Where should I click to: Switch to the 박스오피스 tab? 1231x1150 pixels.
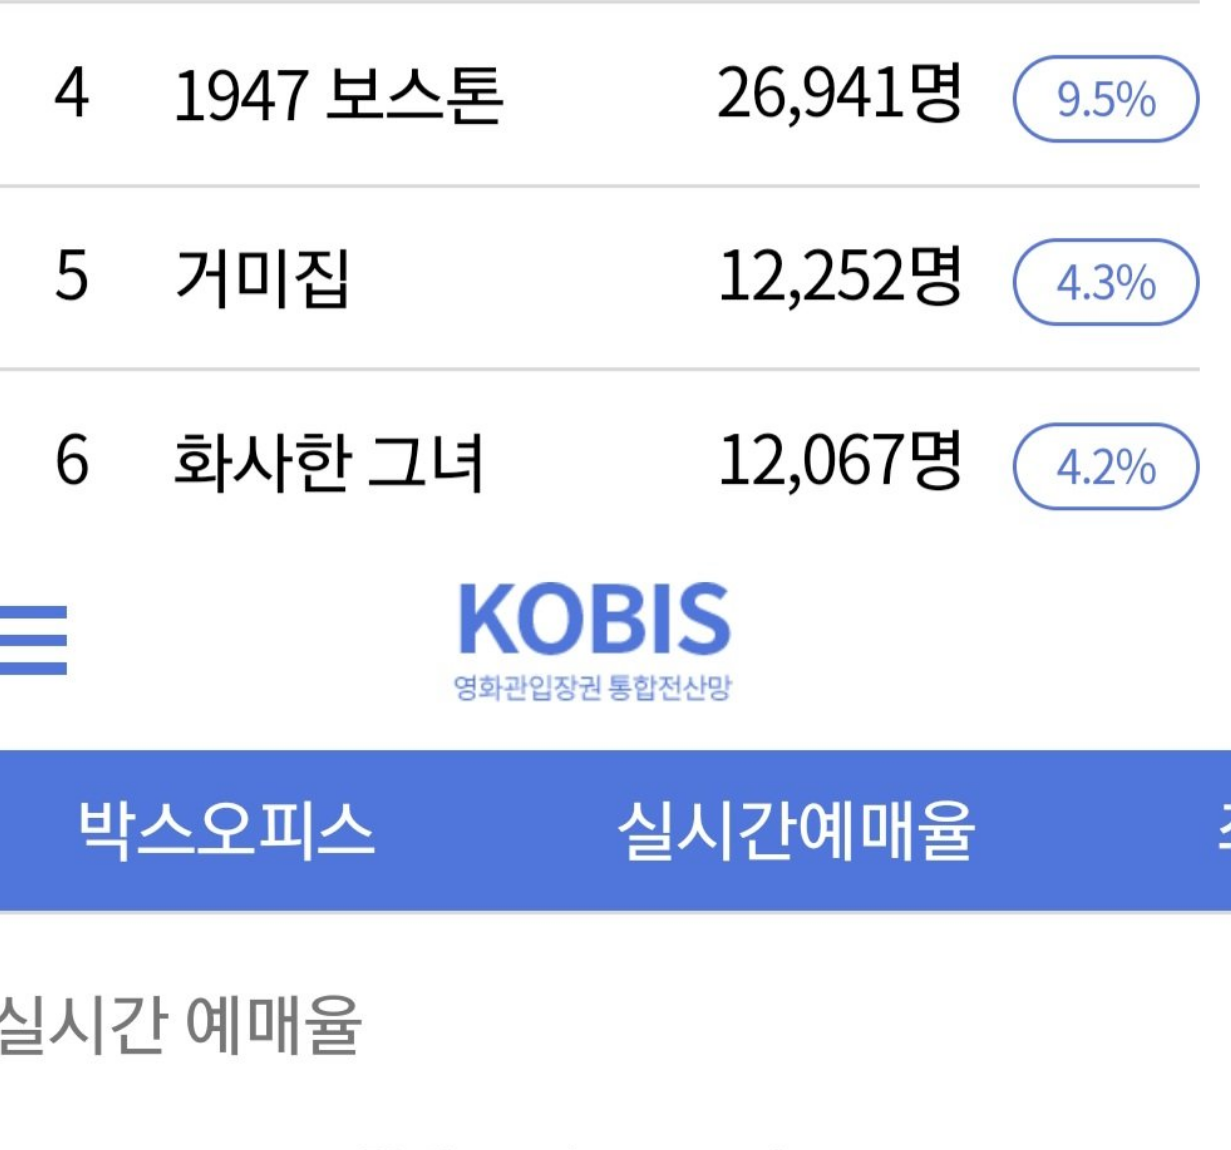click(227, 830)
